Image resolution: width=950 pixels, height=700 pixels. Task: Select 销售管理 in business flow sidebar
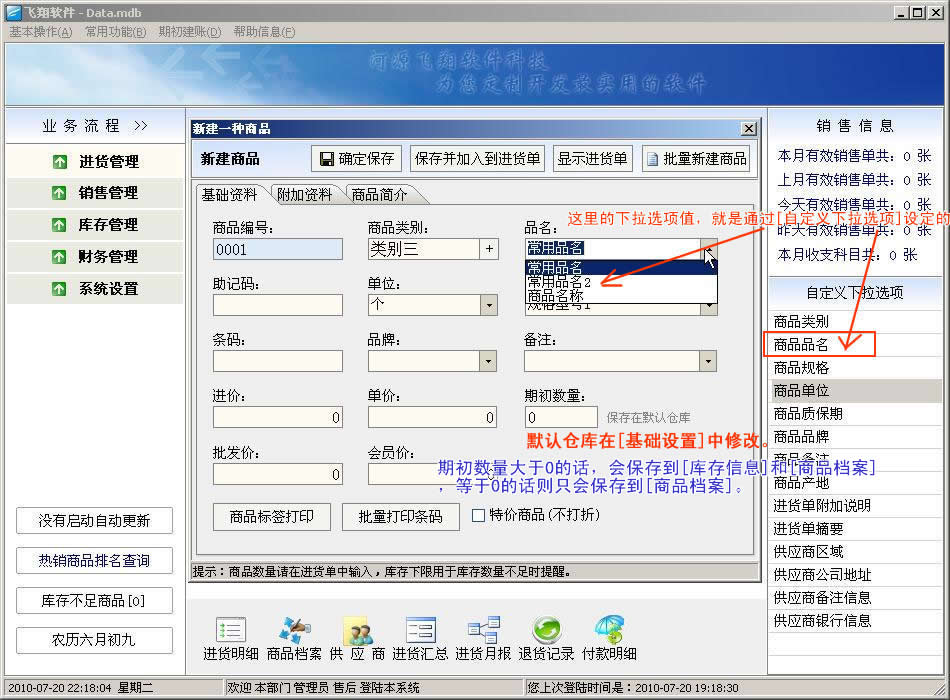(x=96, y=193)
